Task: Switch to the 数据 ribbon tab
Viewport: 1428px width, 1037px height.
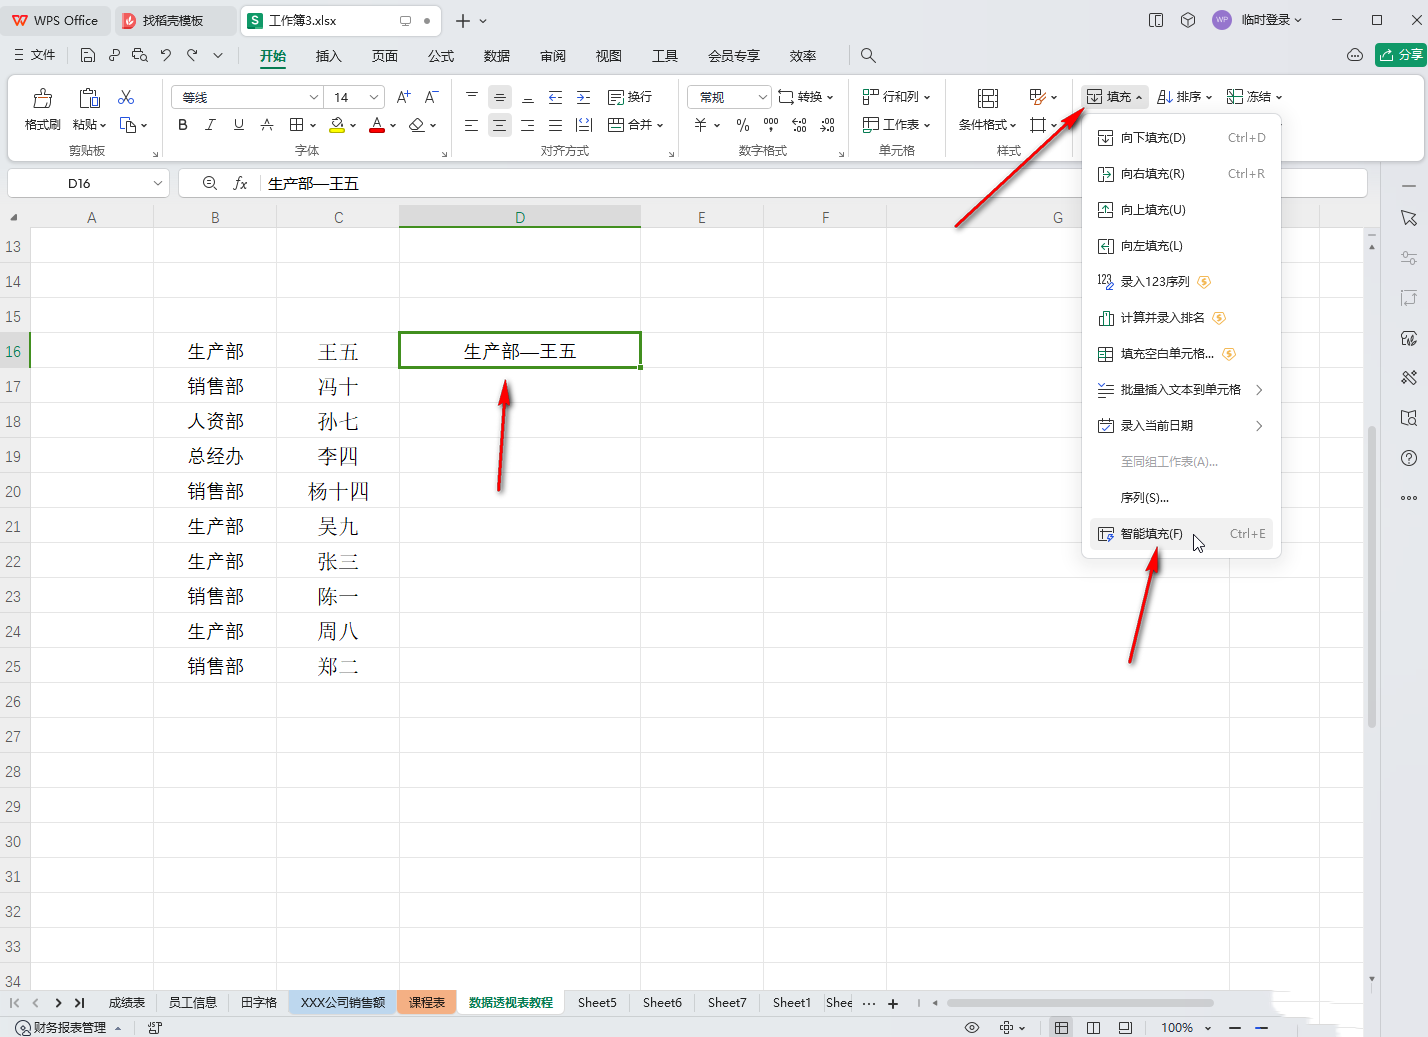Action: click(x=496, y=55)
